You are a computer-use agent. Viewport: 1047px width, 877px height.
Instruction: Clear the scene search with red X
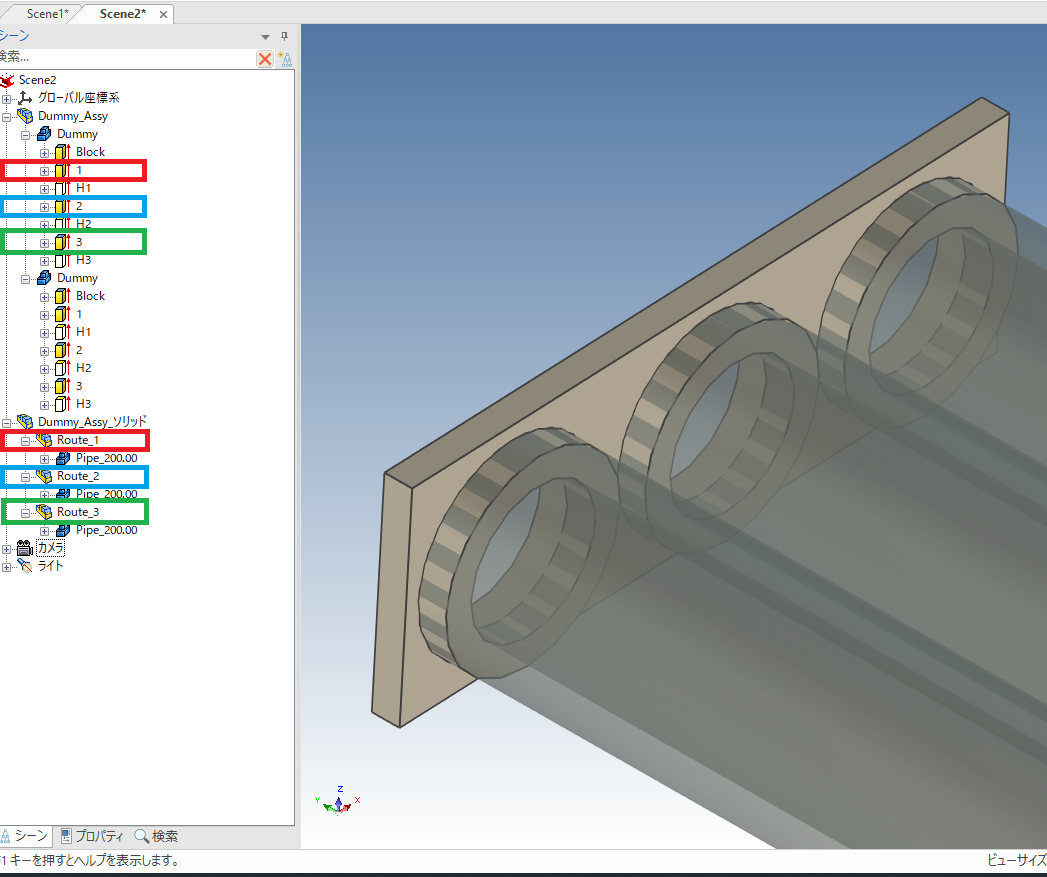[265, 59]
